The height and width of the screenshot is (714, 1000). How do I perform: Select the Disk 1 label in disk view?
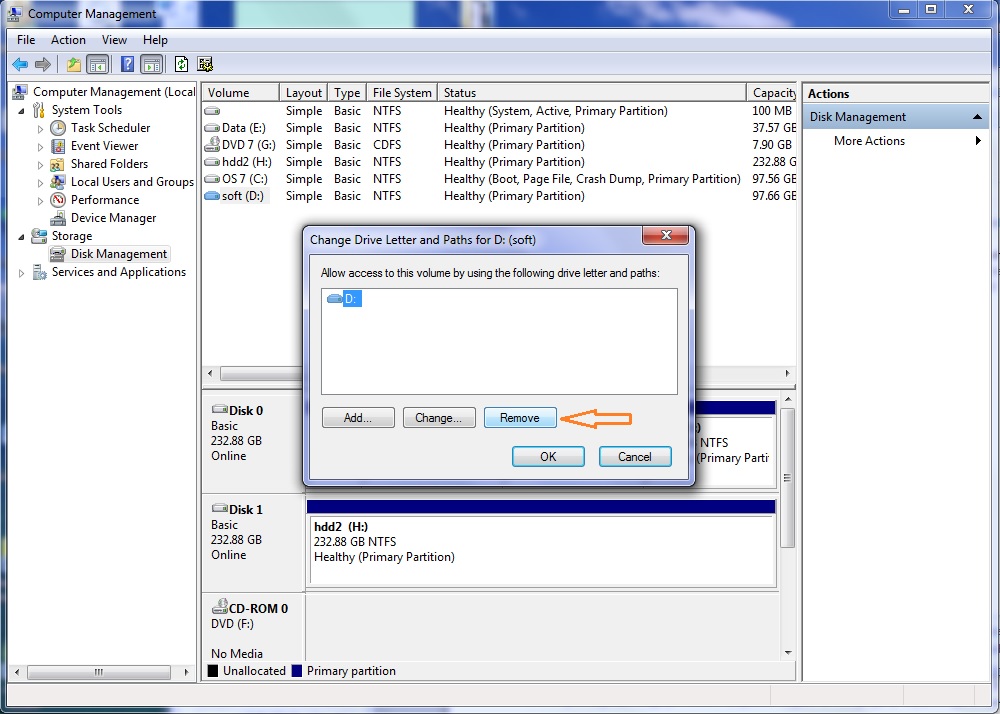tap(246, 509)
